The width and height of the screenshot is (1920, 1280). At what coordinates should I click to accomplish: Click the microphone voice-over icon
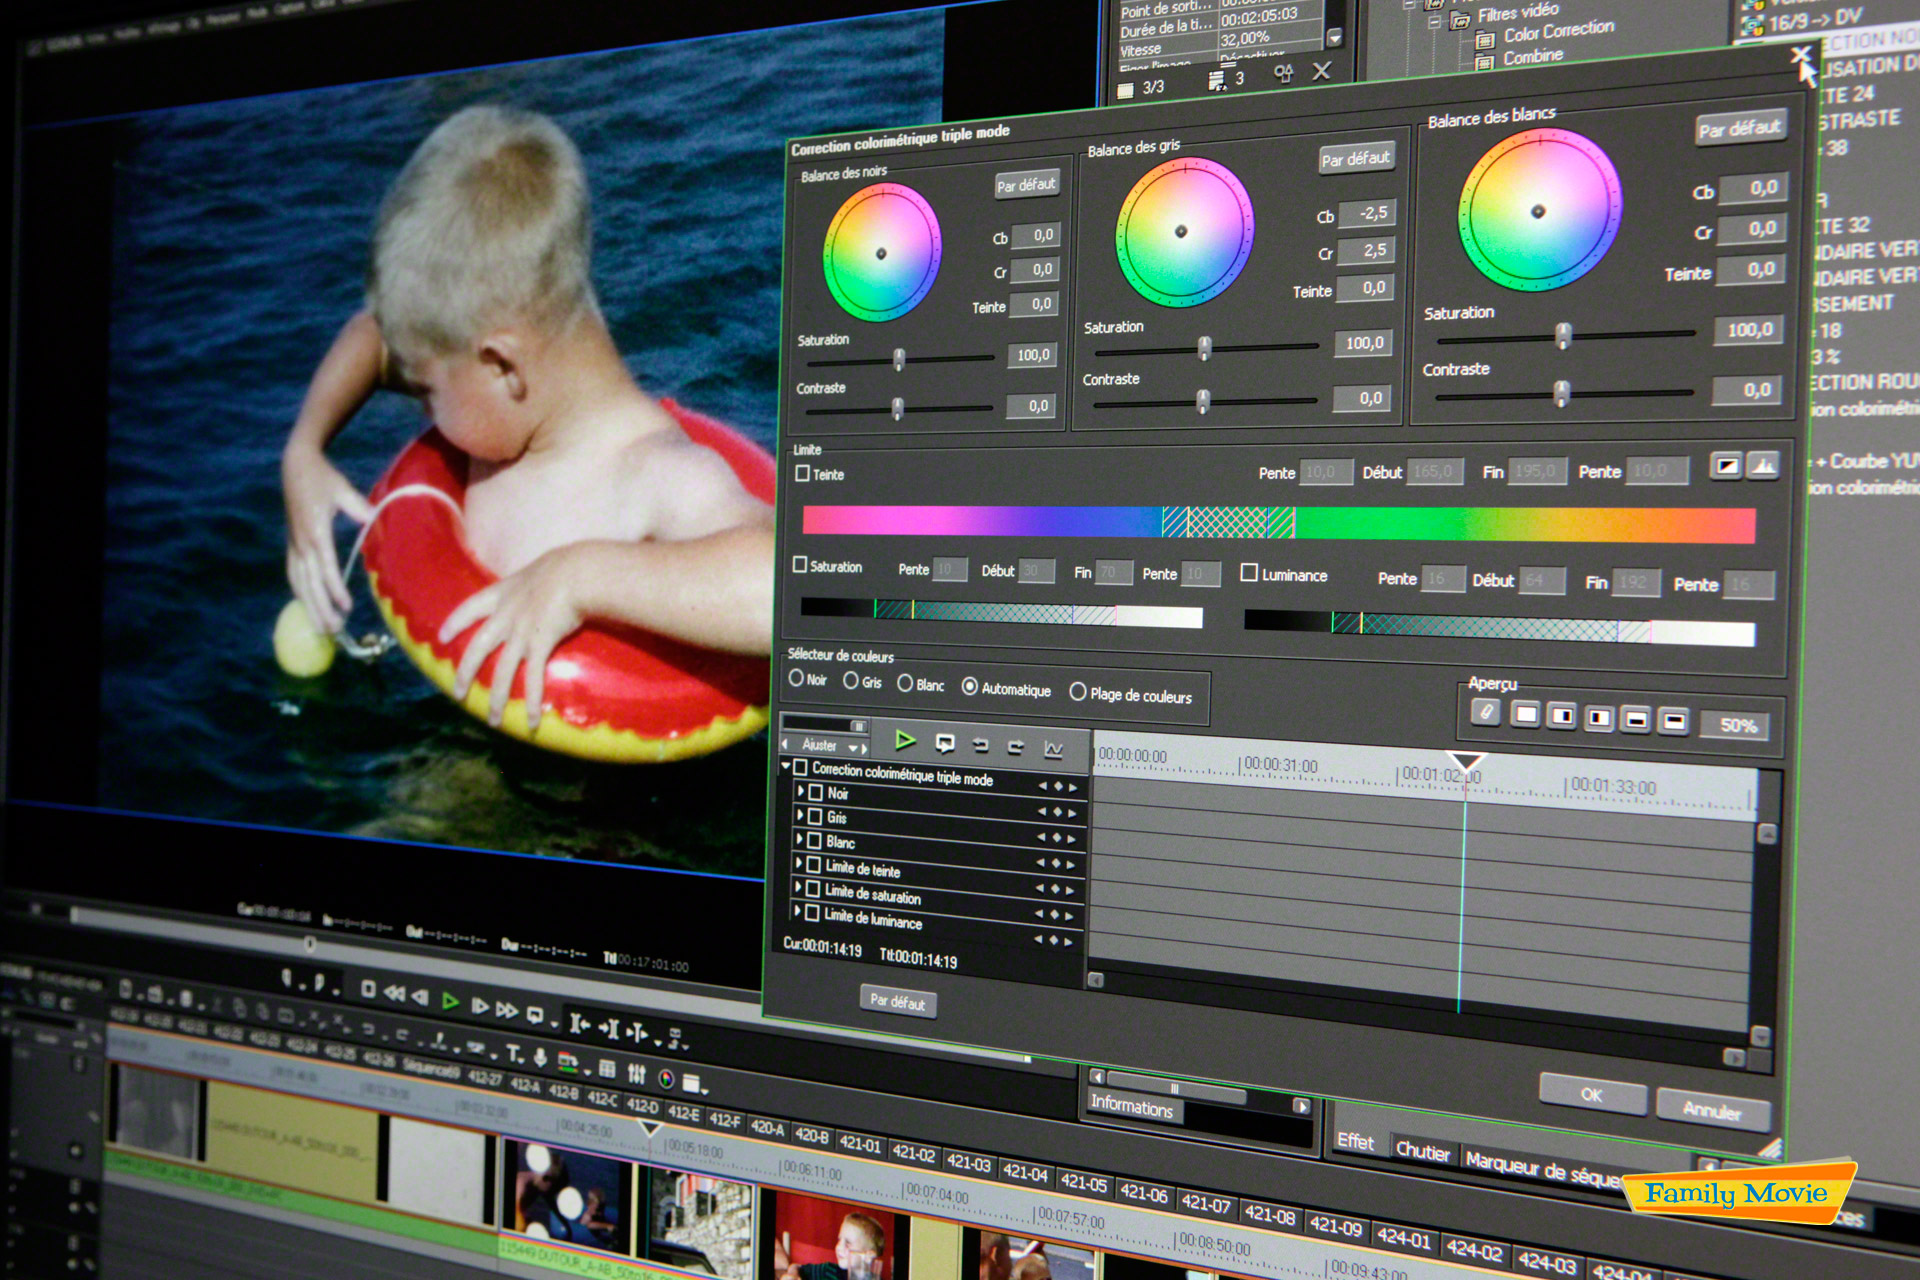click(540, 1057)
